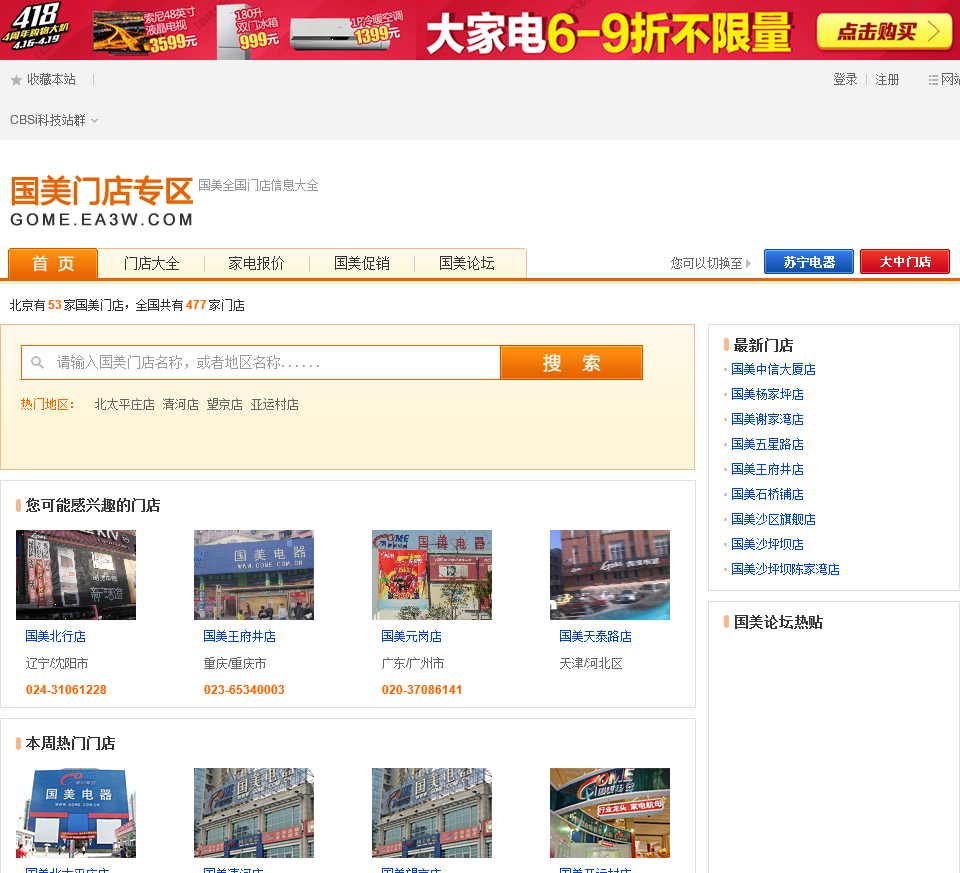Screen dimensions: 960x873
Task: Open the 国美论坛 tab
Action: click(467, 264)
